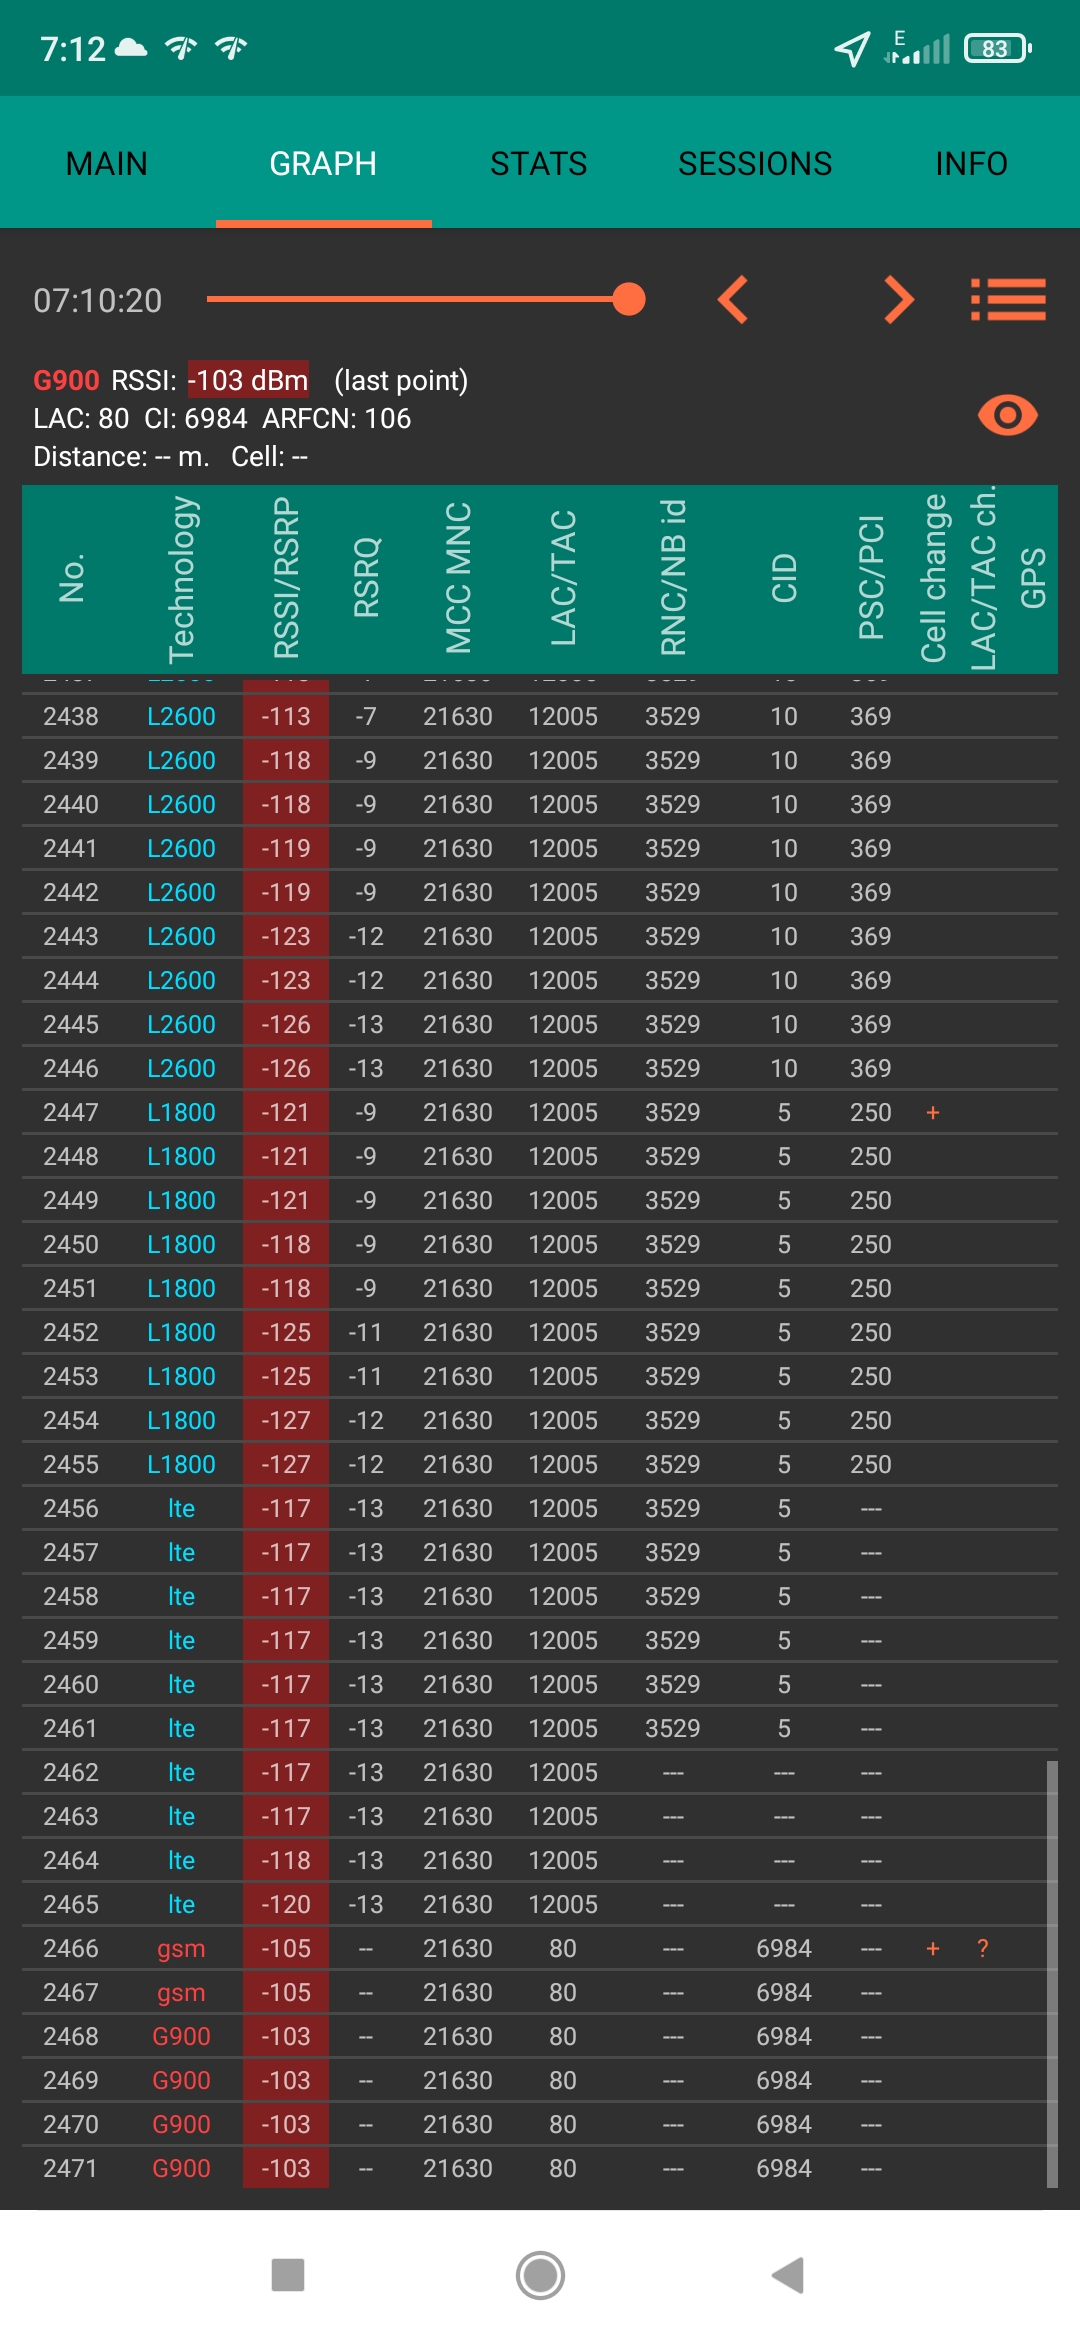Tap -123 value in row 2443
The image size is (1080, 2340).
(x=286, y=936)
